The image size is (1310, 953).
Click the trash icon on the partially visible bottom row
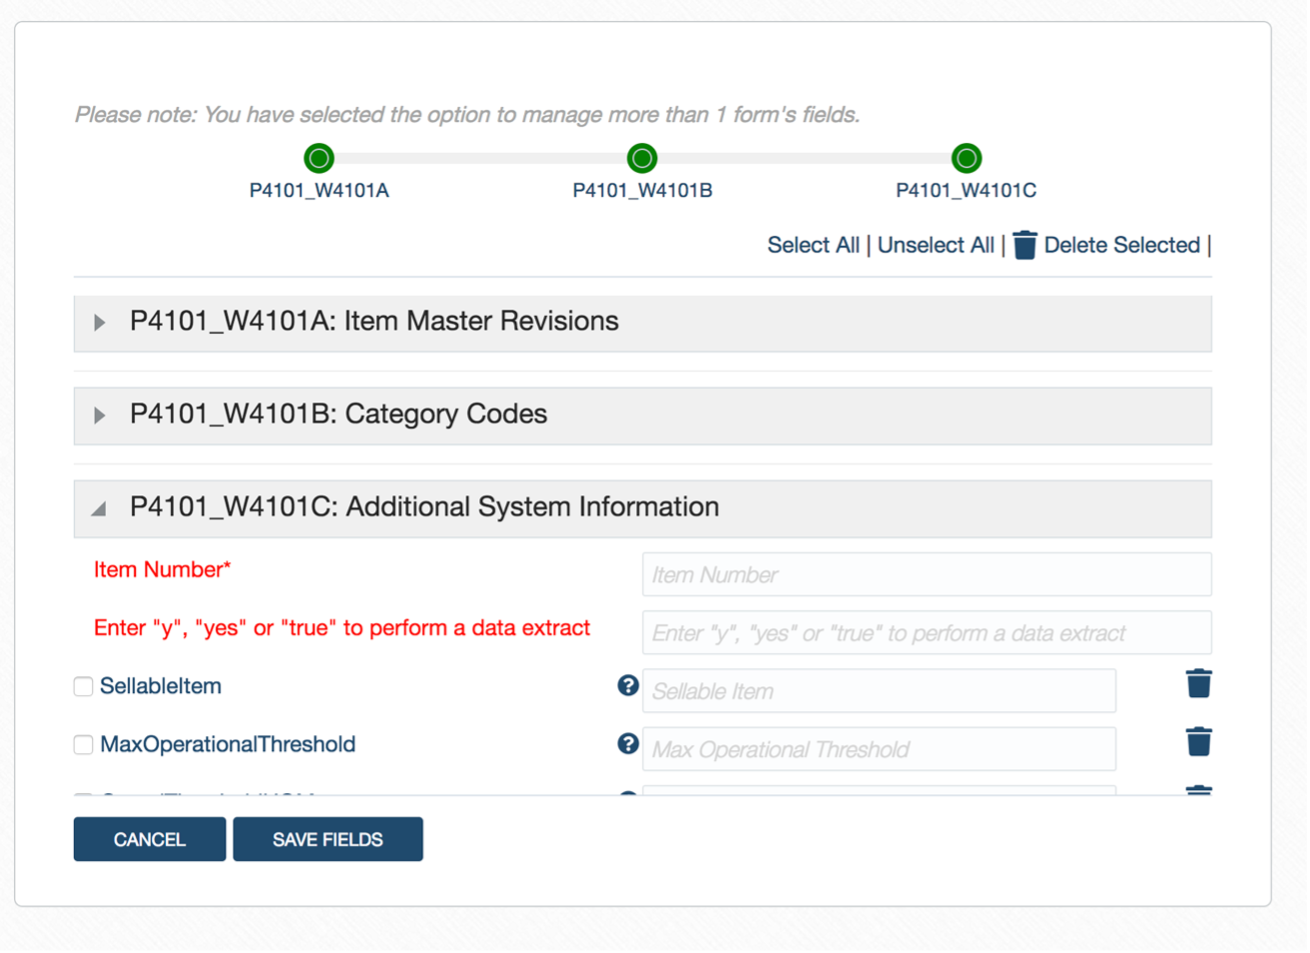tap(1198, 791)
